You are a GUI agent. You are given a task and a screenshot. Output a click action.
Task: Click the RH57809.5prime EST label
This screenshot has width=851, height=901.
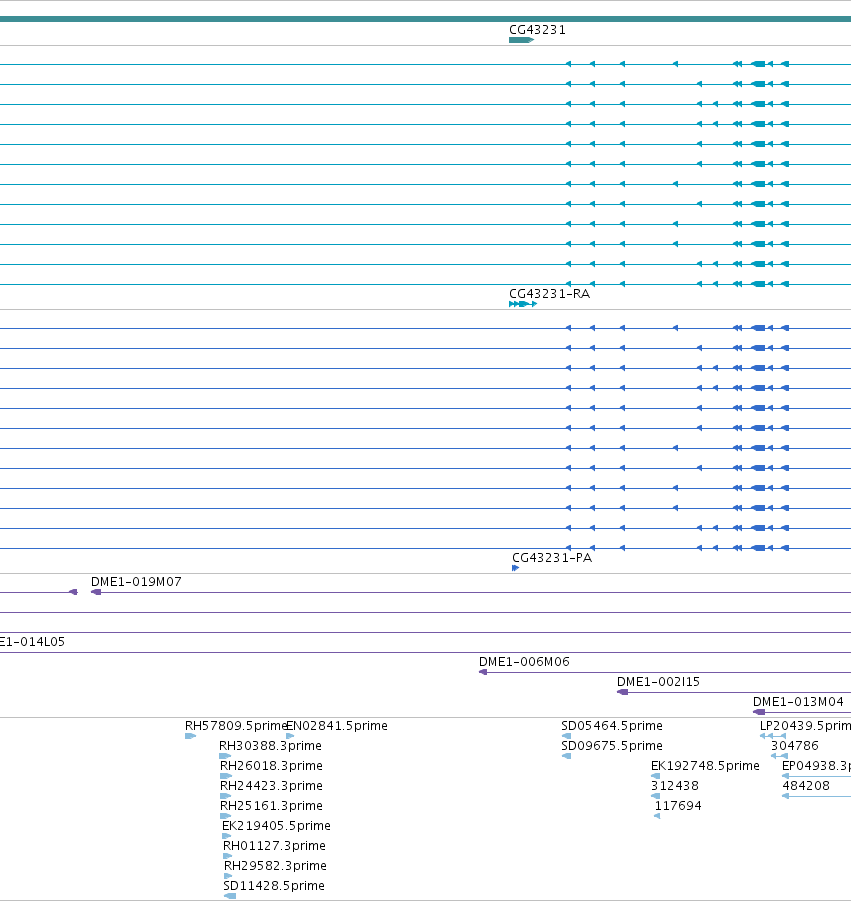236,726
